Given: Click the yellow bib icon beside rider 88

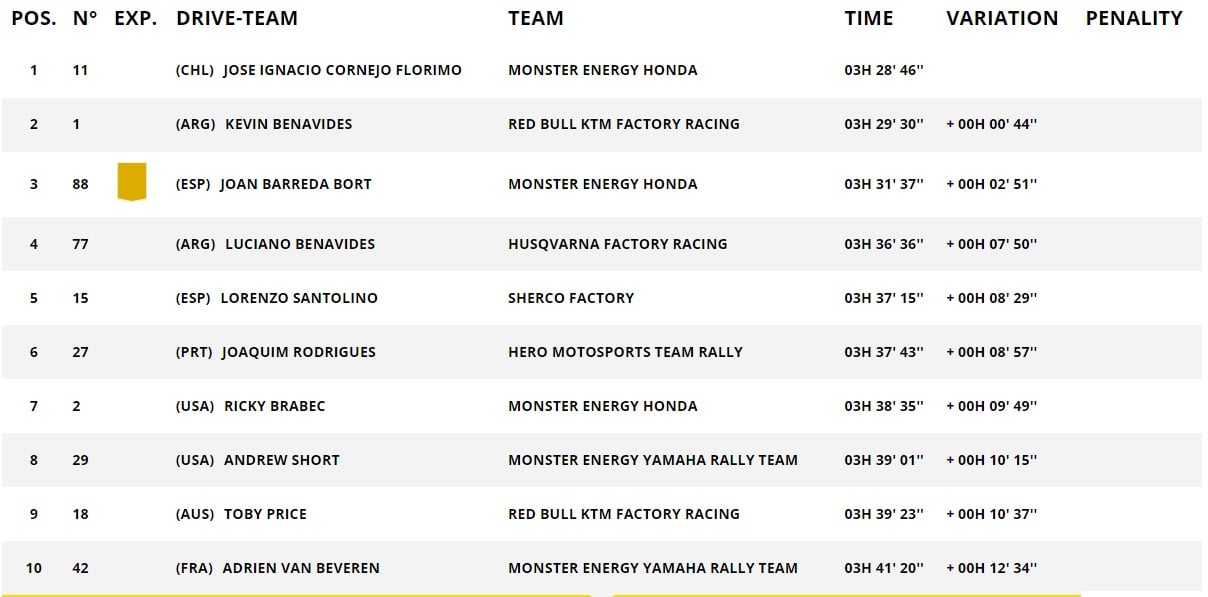Looking at the screenshot, I should 132,182.
